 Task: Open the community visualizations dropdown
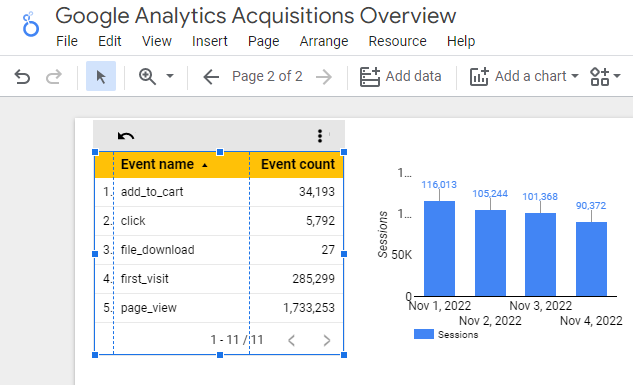pyautogui.click(x=605, y=76)
